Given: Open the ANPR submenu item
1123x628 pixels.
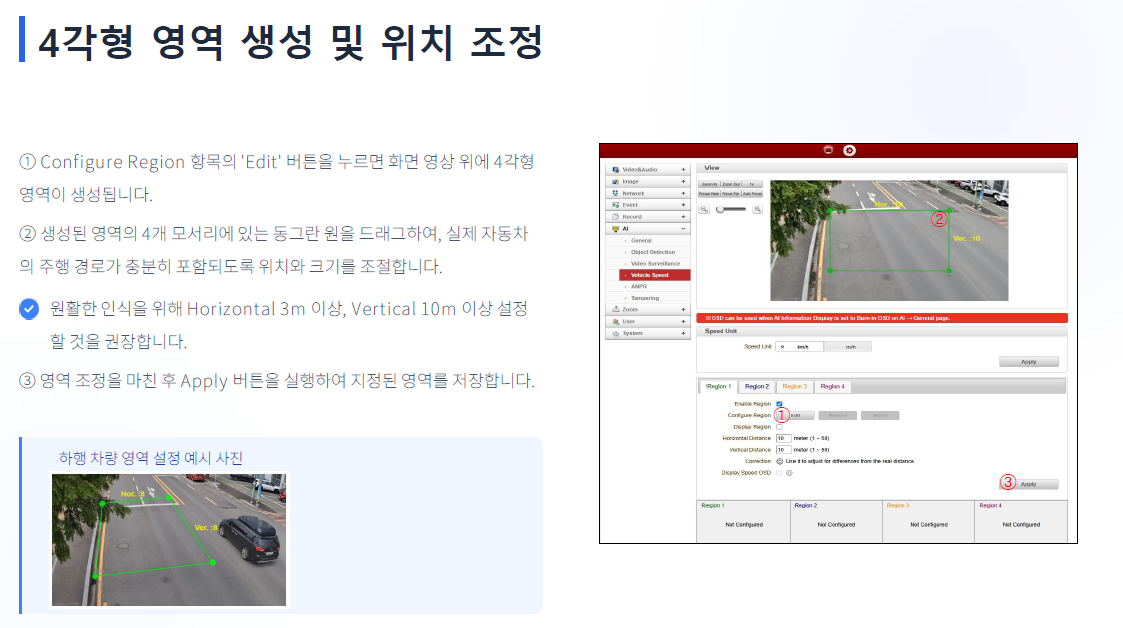Looking at the screenshot, I should [x=639, y=286].
